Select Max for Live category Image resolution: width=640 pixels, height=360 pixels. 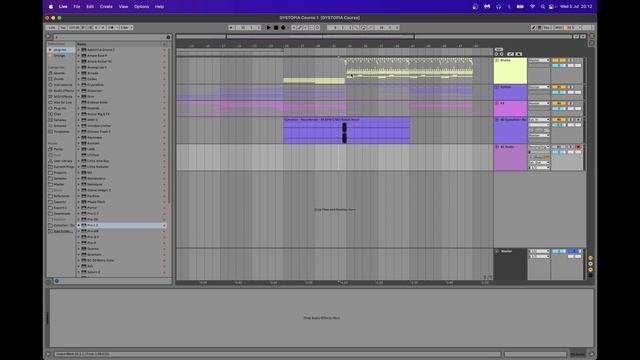(60, 102)
